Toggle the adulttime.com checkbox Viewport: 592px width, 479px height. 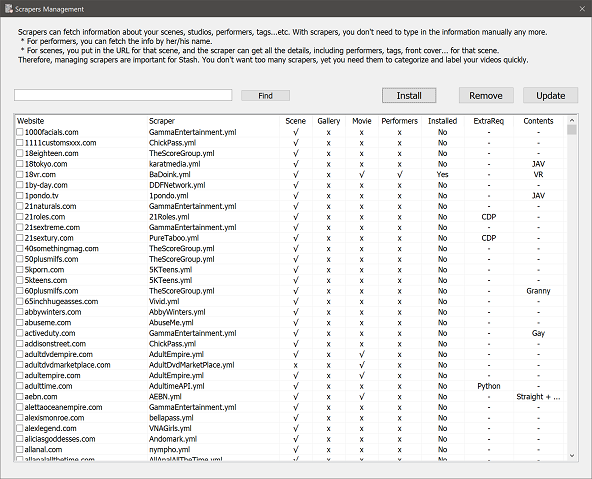(x=20, y=386)
